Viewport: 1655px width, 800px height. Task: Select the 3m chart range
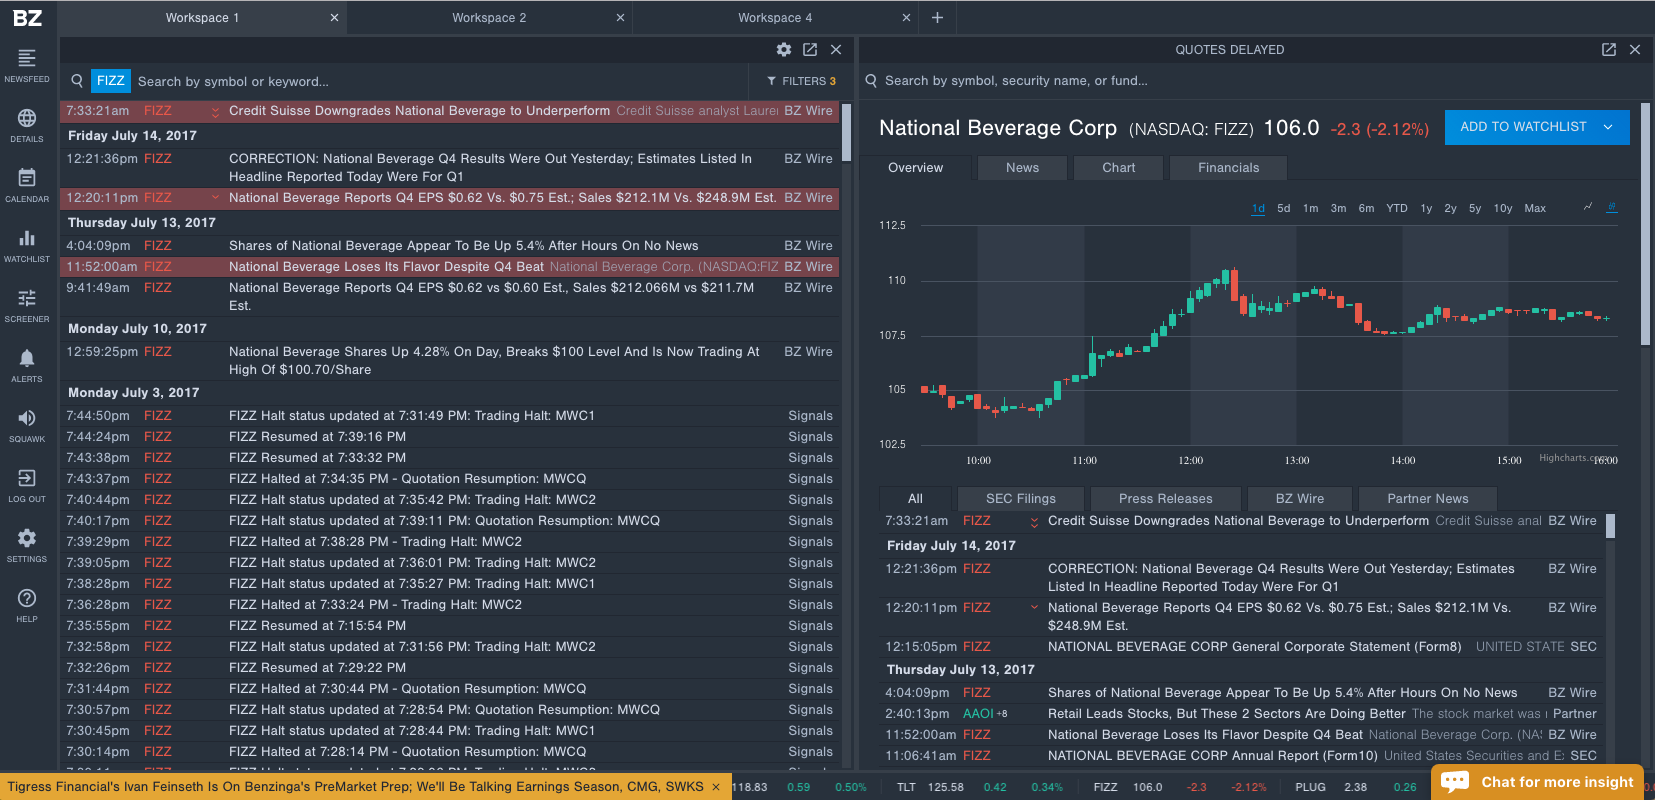click(1338, 208)
